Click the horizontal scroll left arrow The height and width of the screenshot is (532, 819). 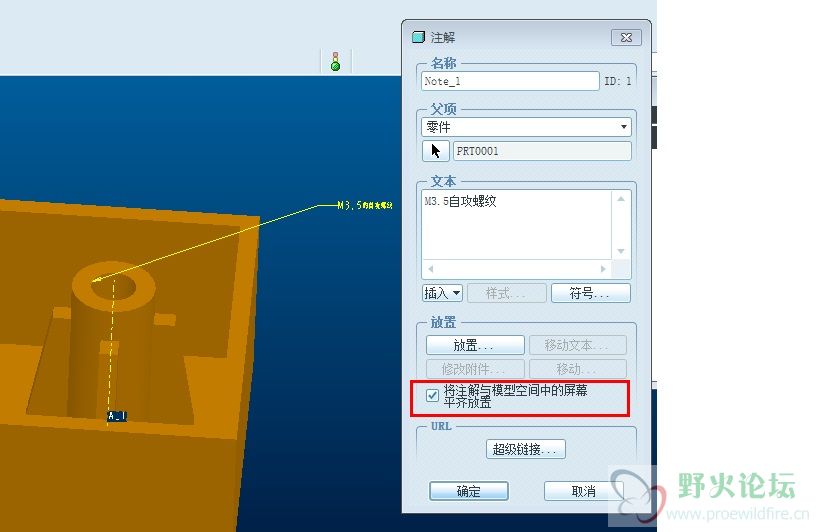coord(430,268)
